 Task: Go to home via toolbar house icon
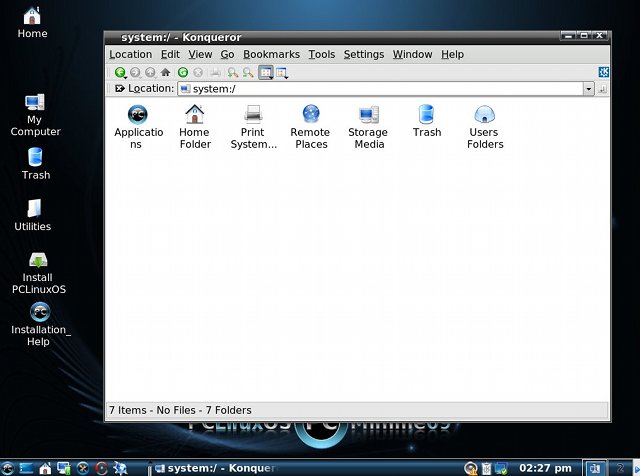pyautogui.click(x=165, y=73)
